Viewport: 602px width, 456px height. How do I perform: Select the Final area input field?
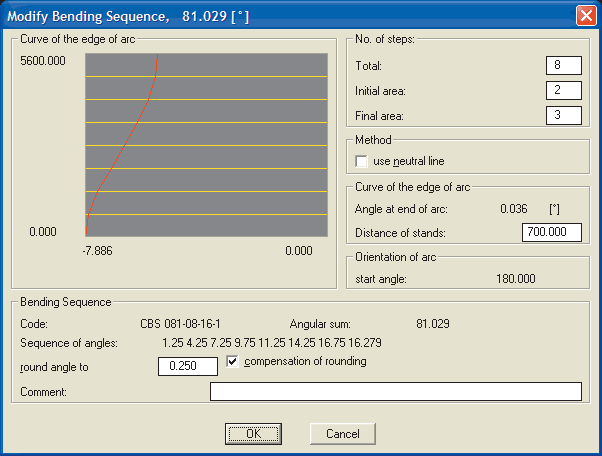pyautogui.click(x=564, y=115)
